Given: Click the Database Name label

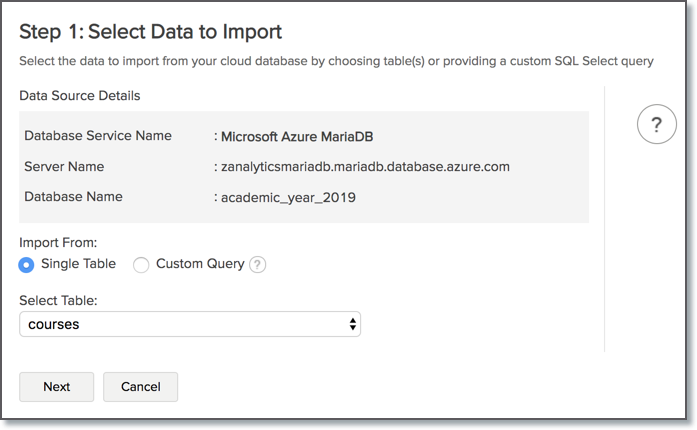Looking at the screenshot, I should click(73, 197).
